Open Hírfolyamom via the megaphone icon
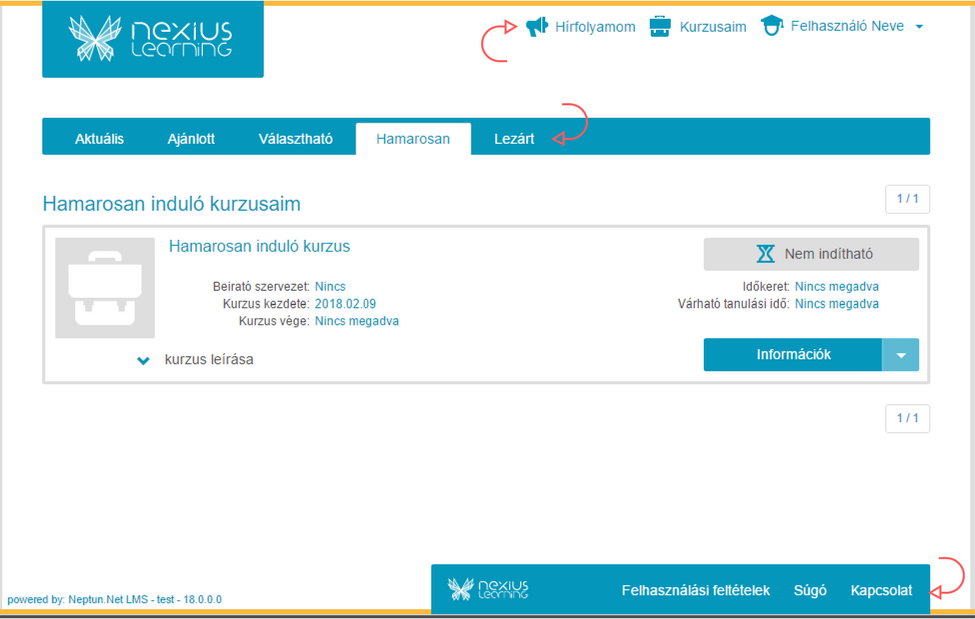Viewport: 975px width, 619px height. point(539,26)
